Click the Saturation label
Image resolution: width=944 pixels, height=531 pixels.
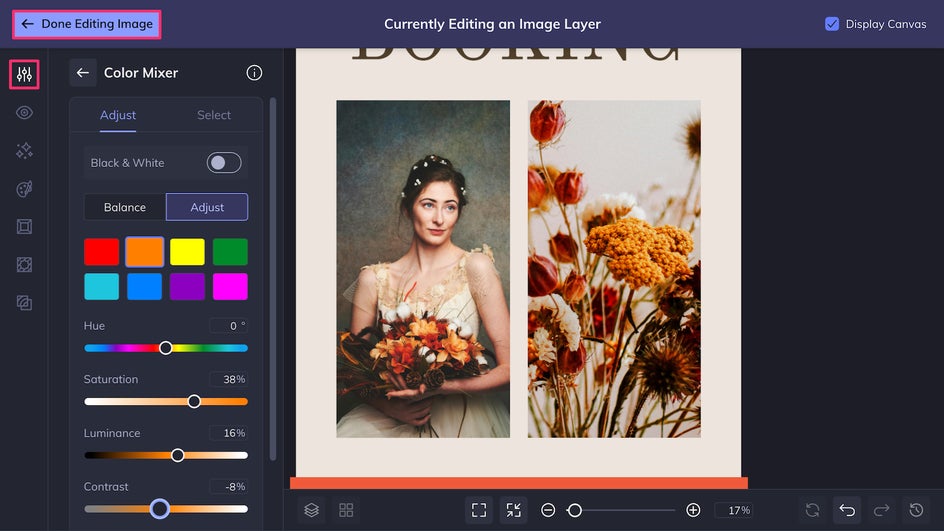[x=111, y=379]
